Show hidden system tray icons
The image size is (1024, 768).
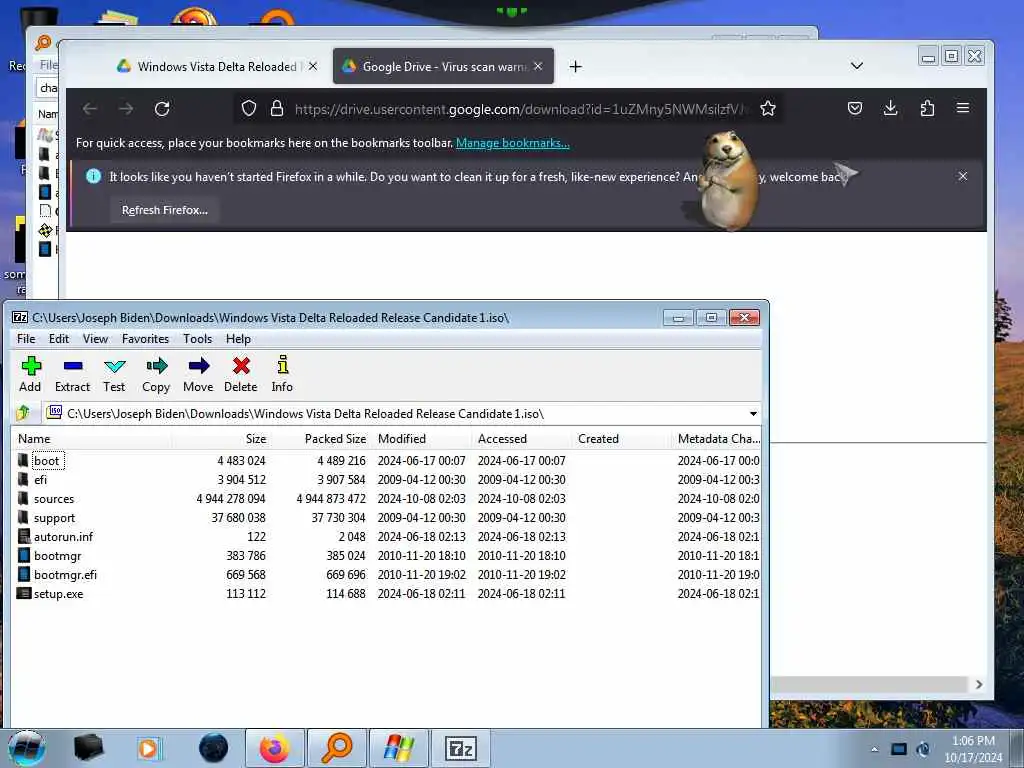click(874, 749)
